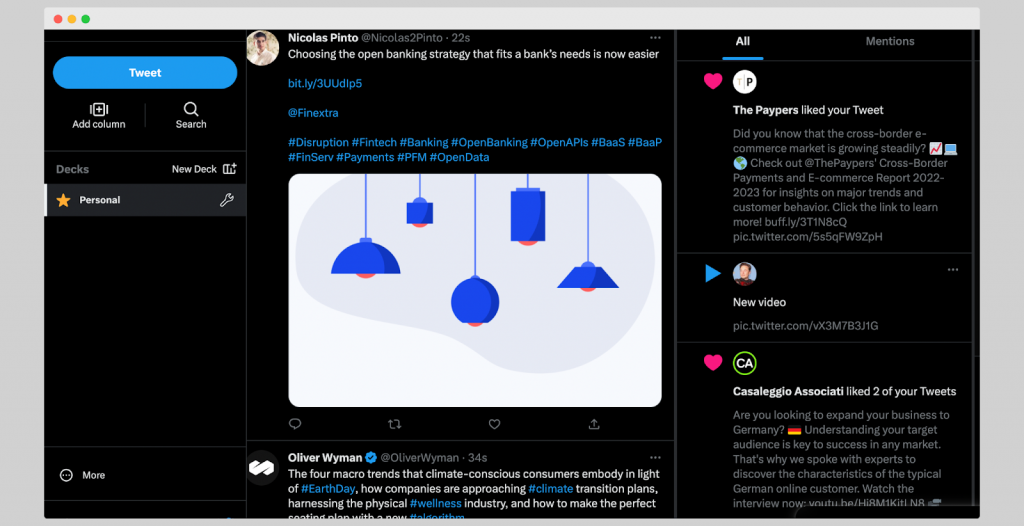The height and width of the screenshot is (526, 1024).
Task: Open the bit.ly/3UUdIp5 link
Action: pos(325,83)
